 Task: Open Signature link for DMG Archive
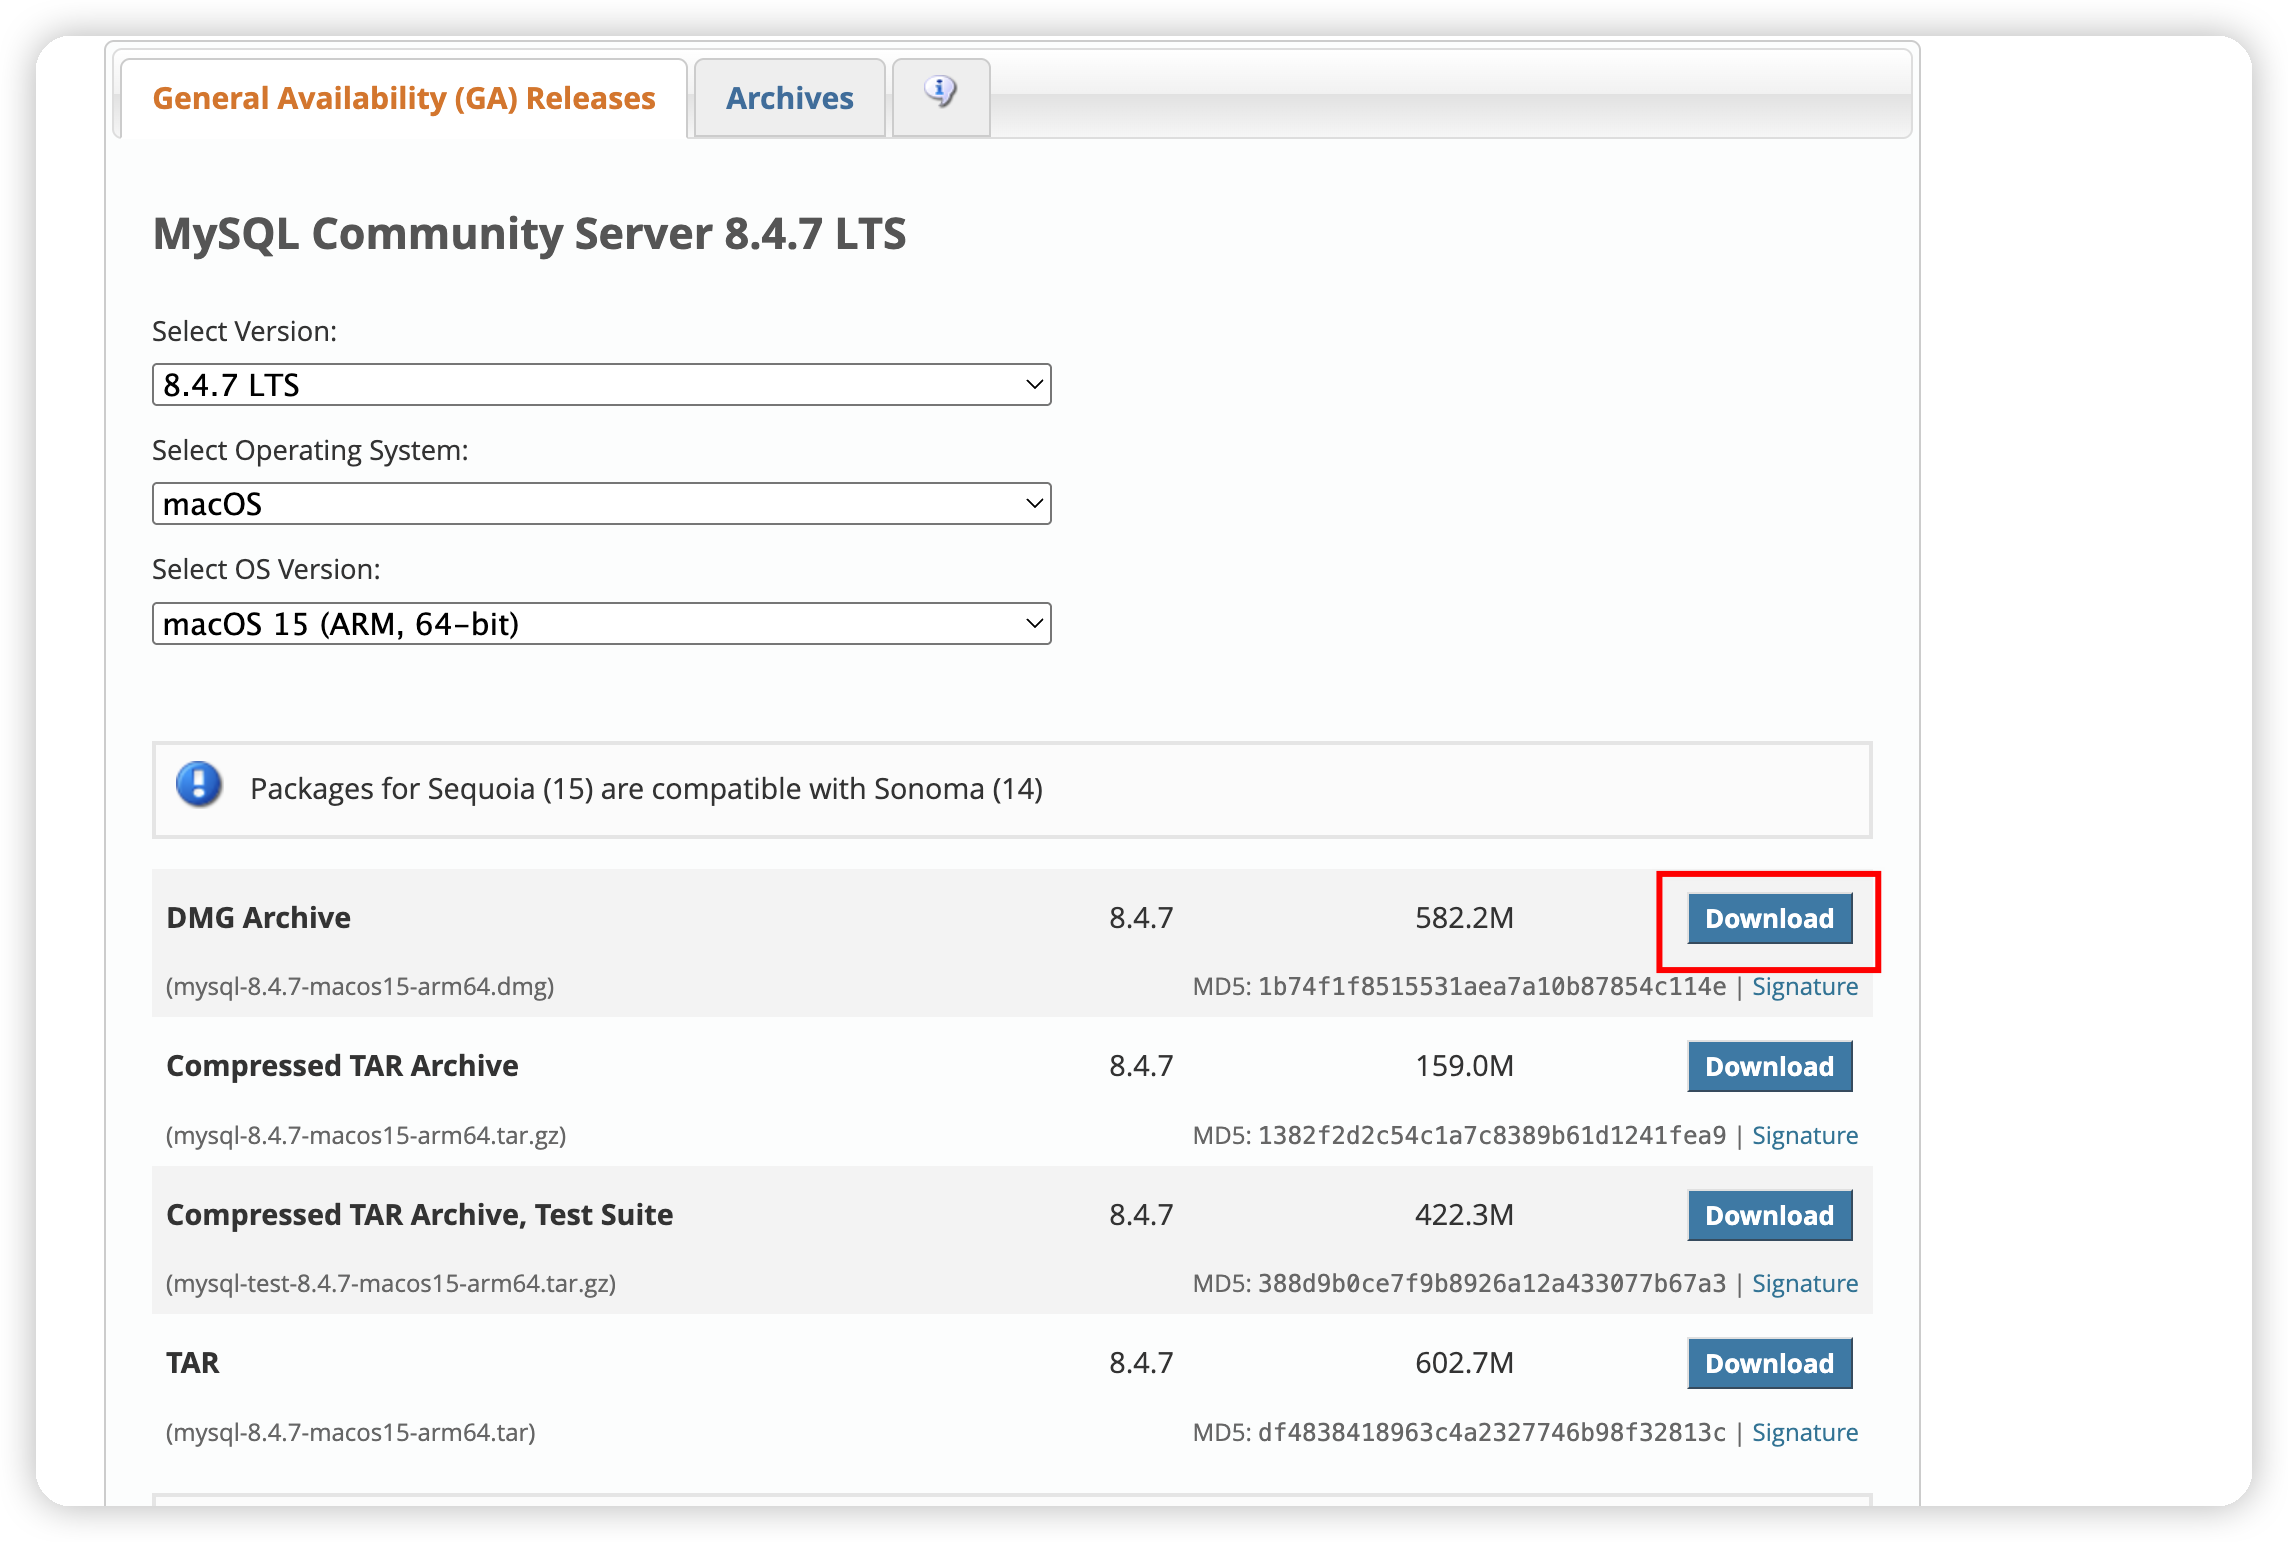tap(1804, 987)
